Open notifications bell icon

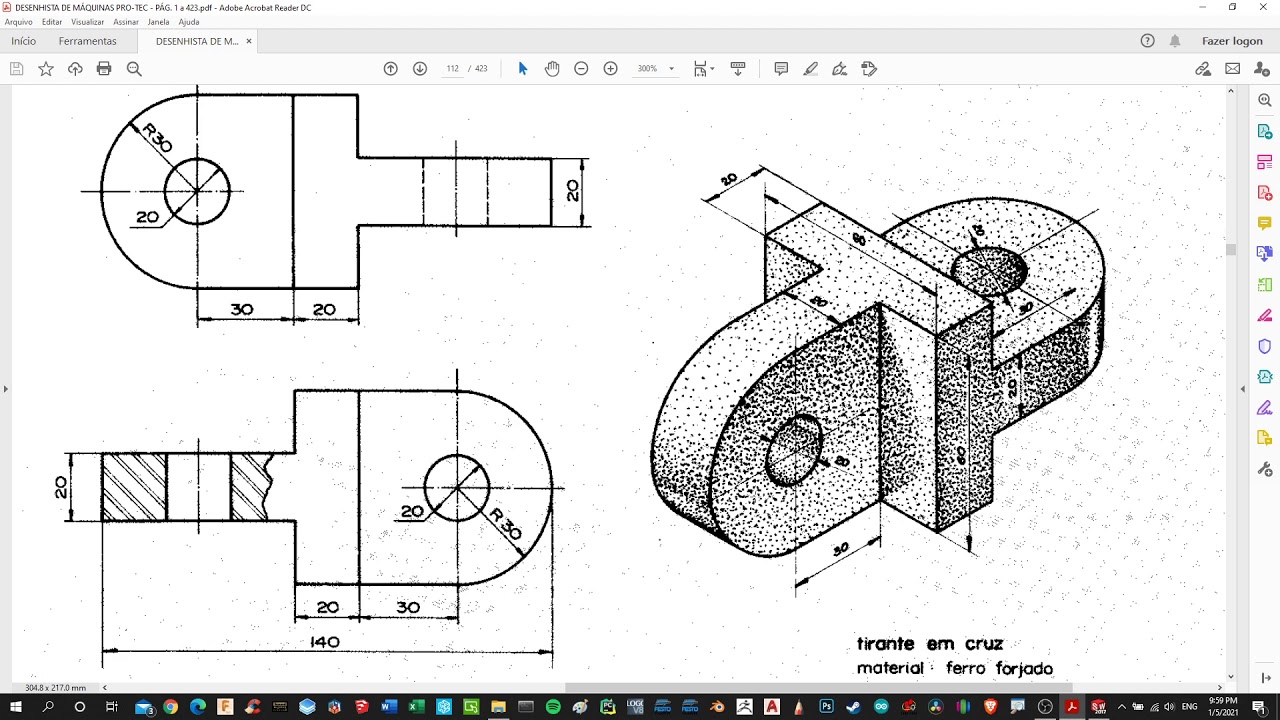(x=1175, y=41)
